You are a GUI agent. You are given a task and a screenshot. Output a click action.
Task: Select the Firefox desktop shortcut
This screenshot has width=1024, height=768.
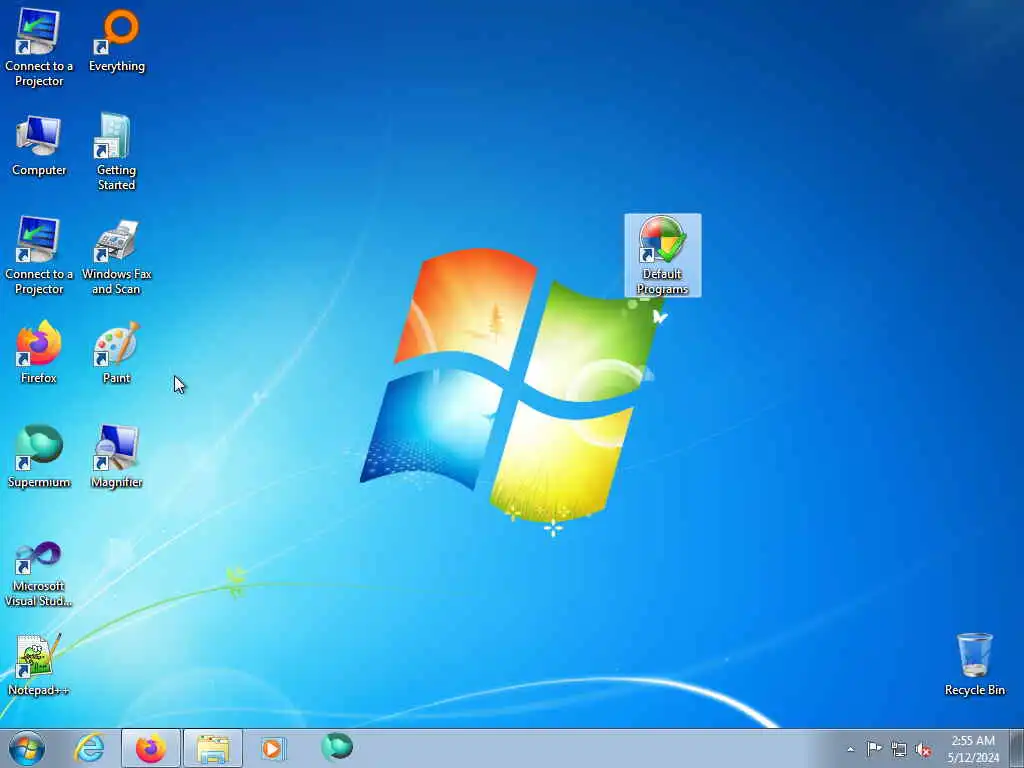tap(39, 353)
